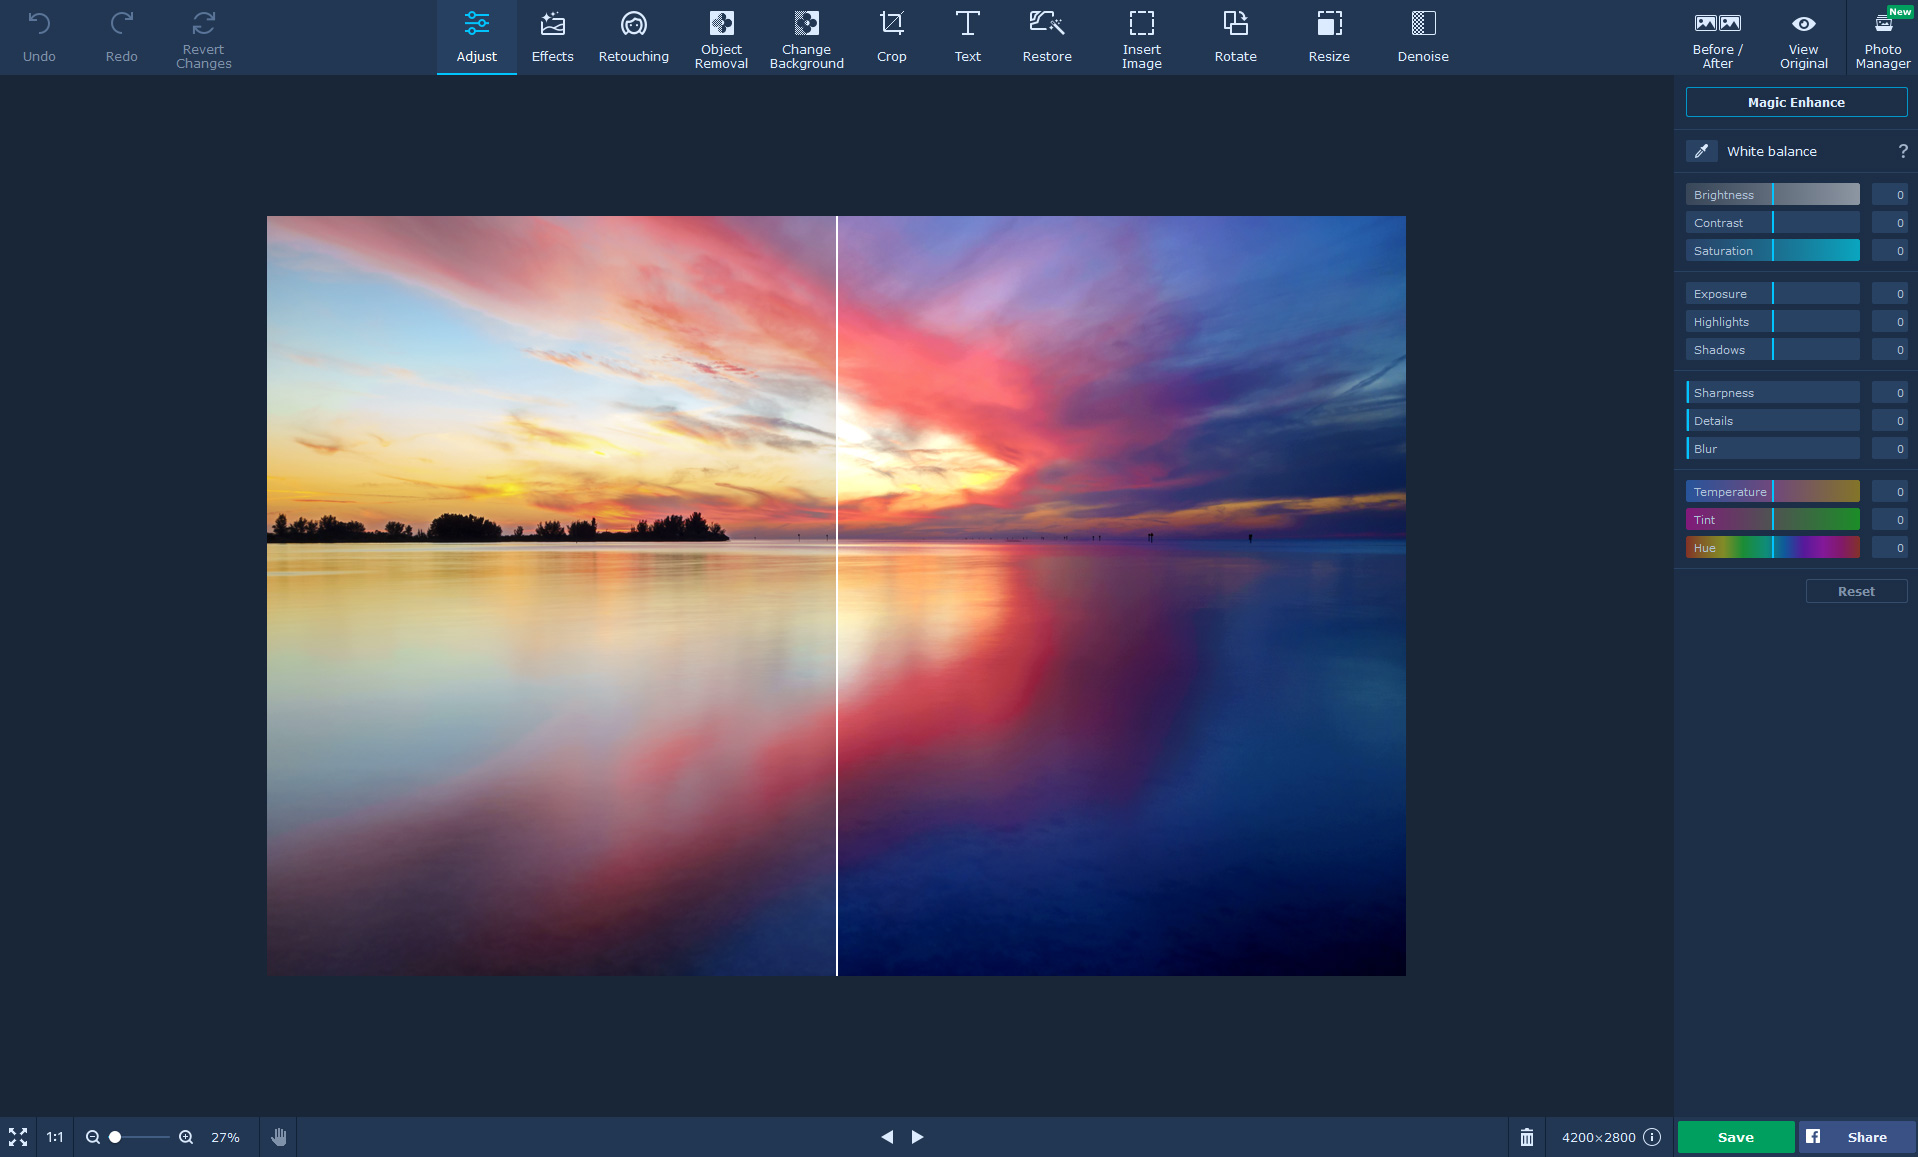Image resolution: width=1918 pixels, height=1157 pixels.
Task: Click the Magic Enhance button
Action: point(1796,102)
